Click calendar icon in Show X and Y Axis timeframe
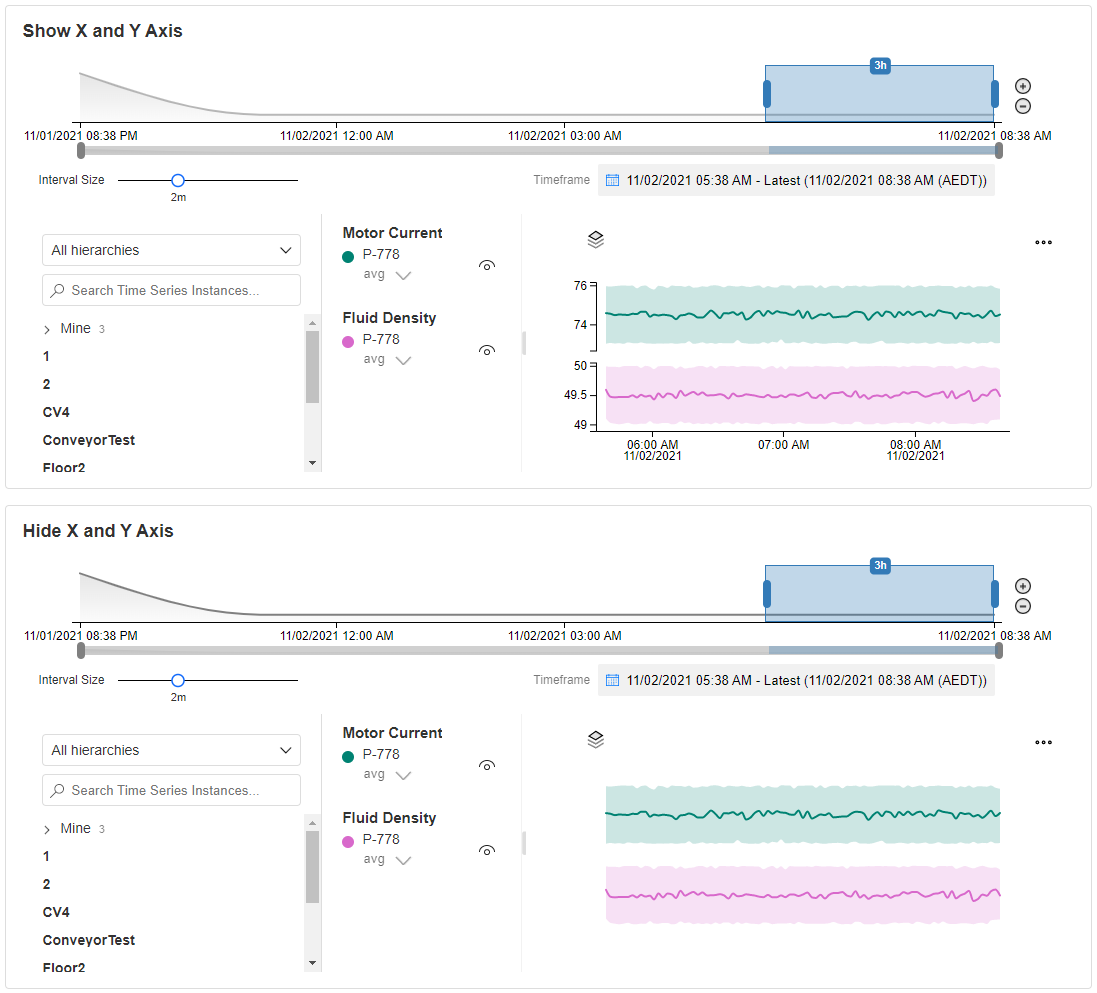 point(612,181)
